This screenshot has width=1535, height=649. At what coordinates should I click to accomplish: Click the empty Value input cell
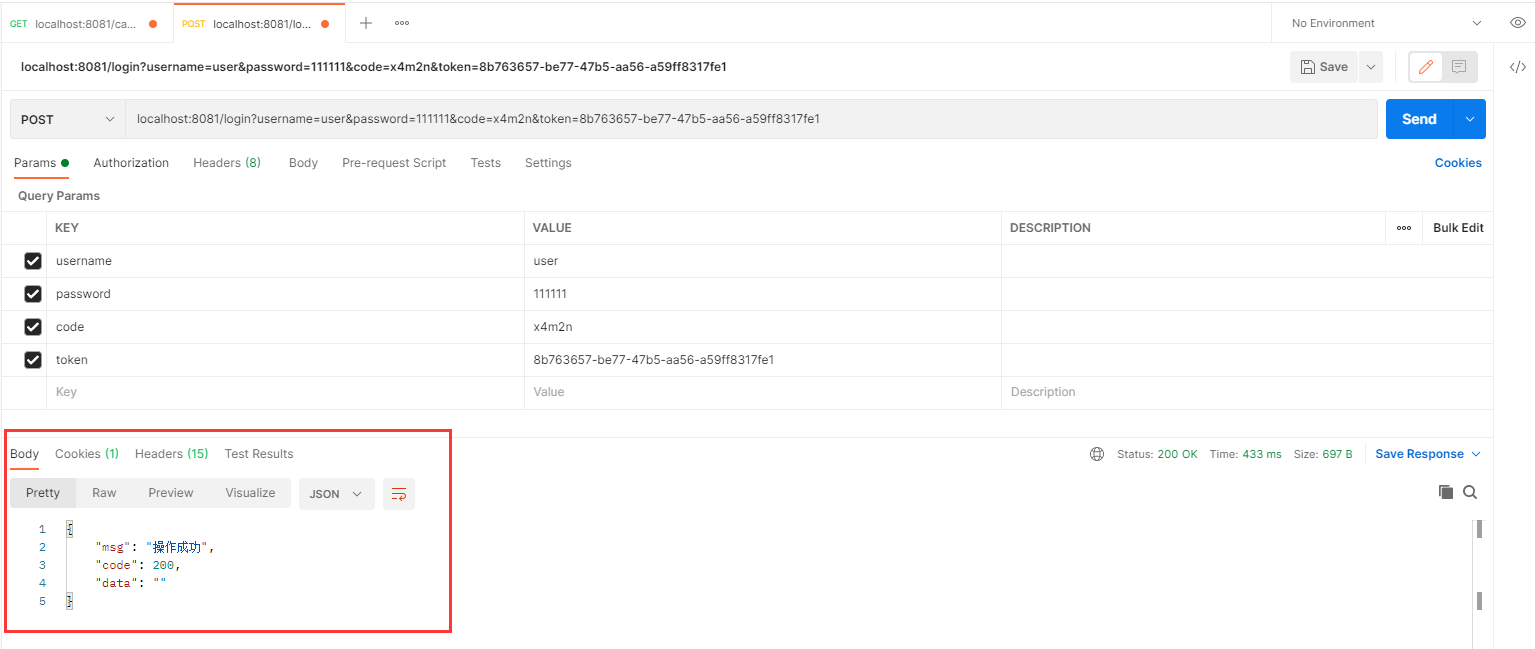(x=763, y=393)
